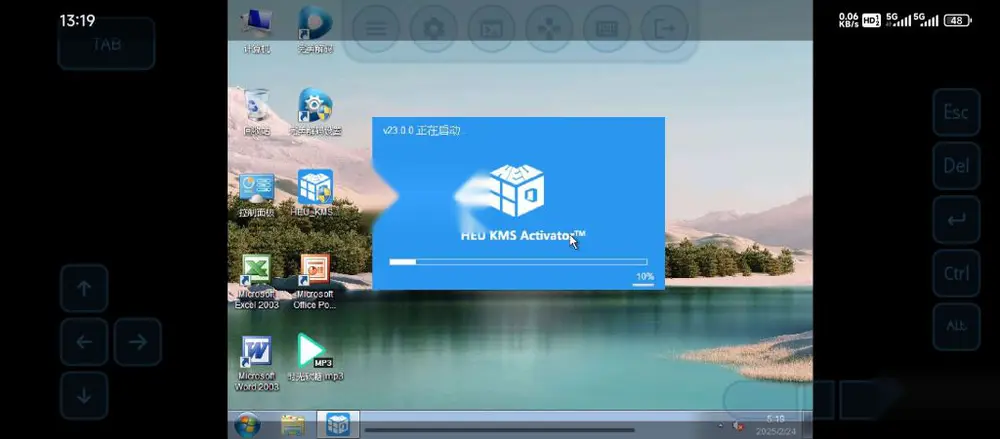Tap the overlay terminal console button
This screenshot has width=1000, height=439.
[491, 29]
